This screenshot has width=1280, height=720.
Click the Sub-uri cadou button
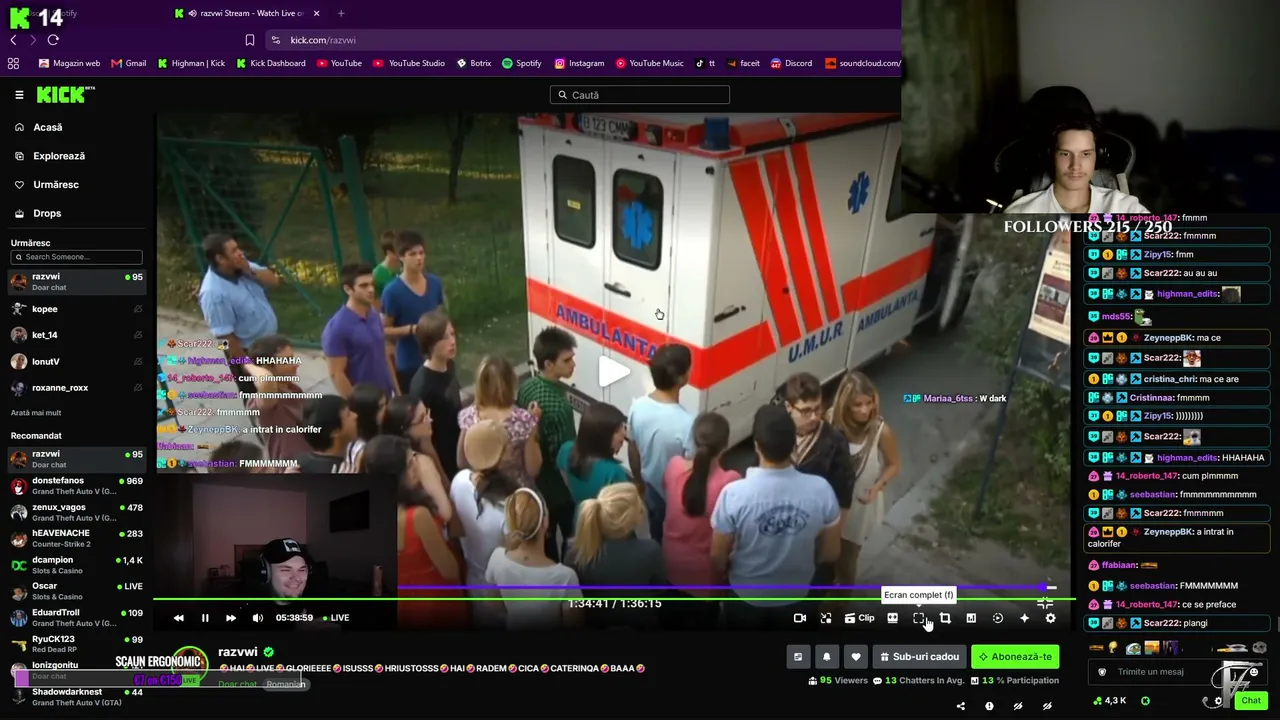click(919, 657)
